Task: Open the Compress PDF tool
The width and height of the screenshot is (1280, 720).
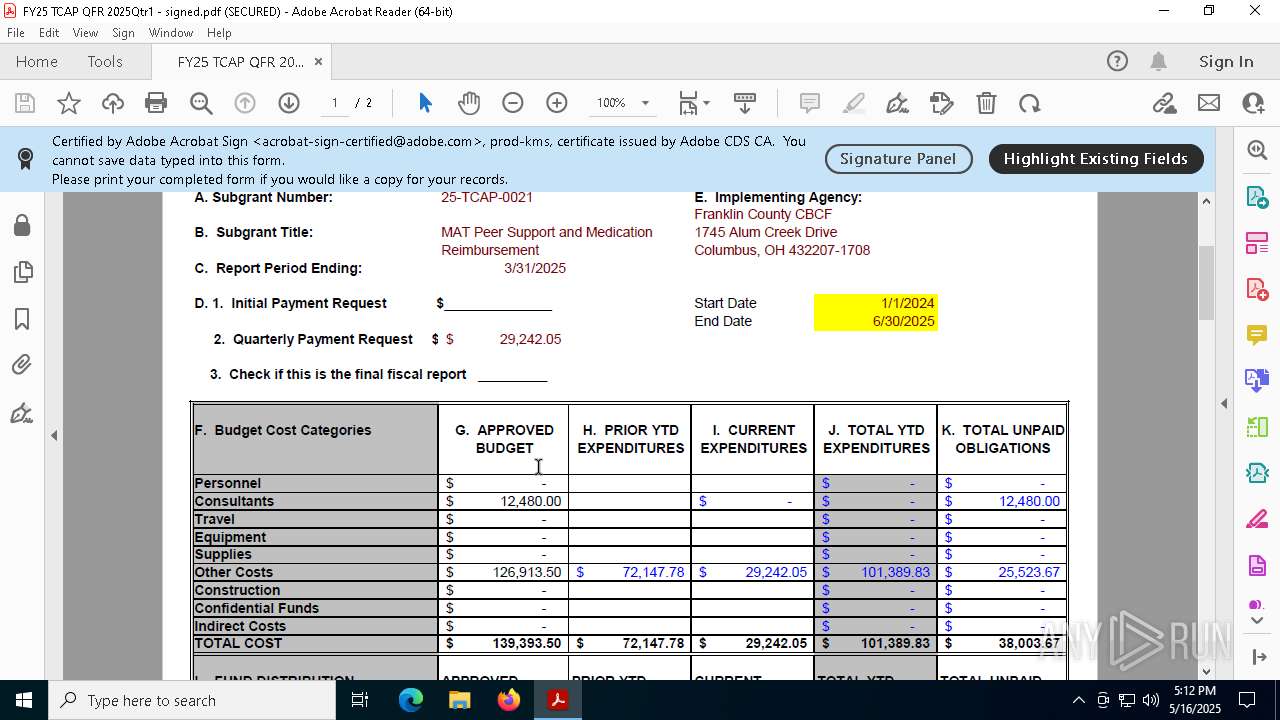Action: [1257, 473]
